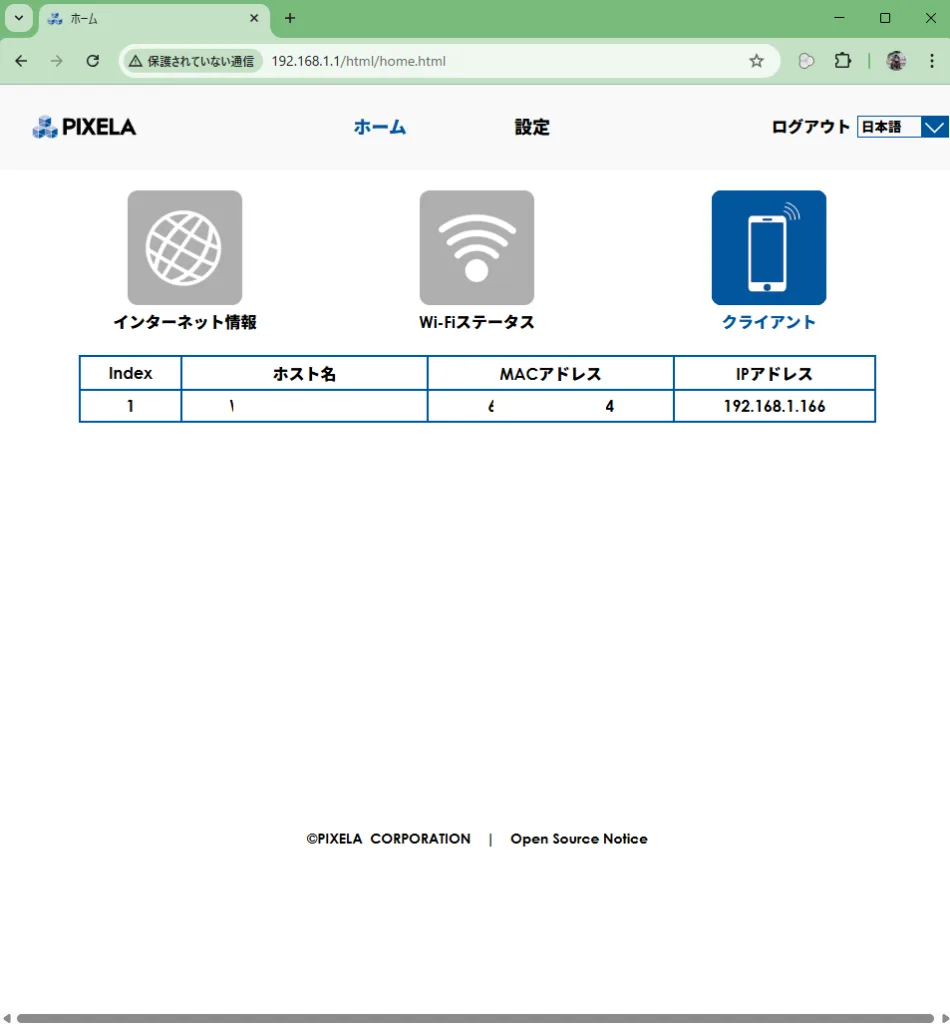950x1024 pixels.
Task: Go back with the browser back arrow
Action: click(21, 61)
